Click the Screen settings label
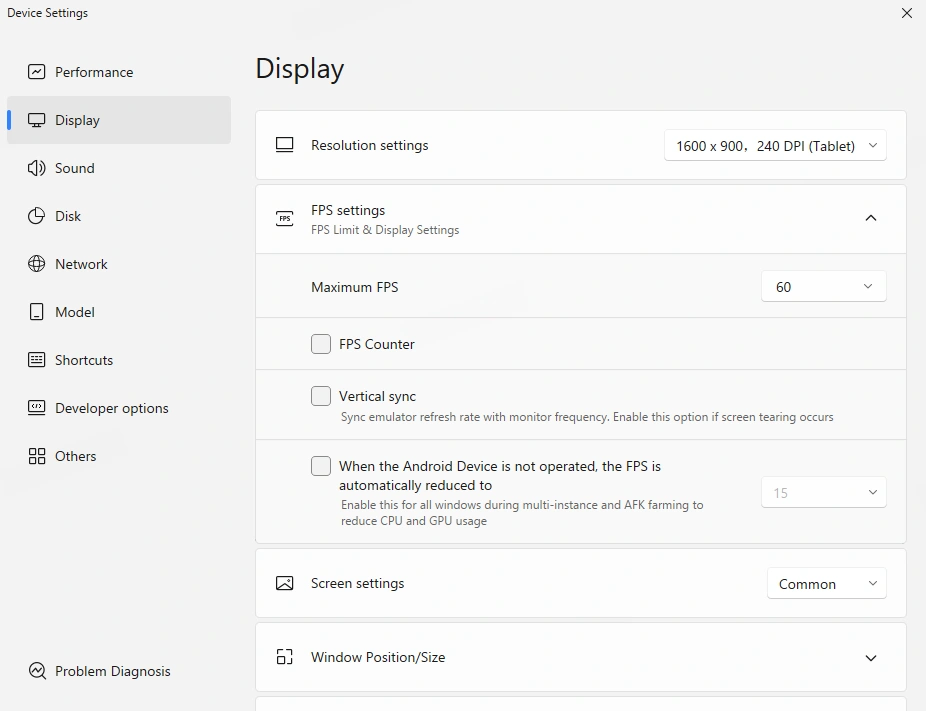Viewport: 926px width, 711px height. coord(358,583)
